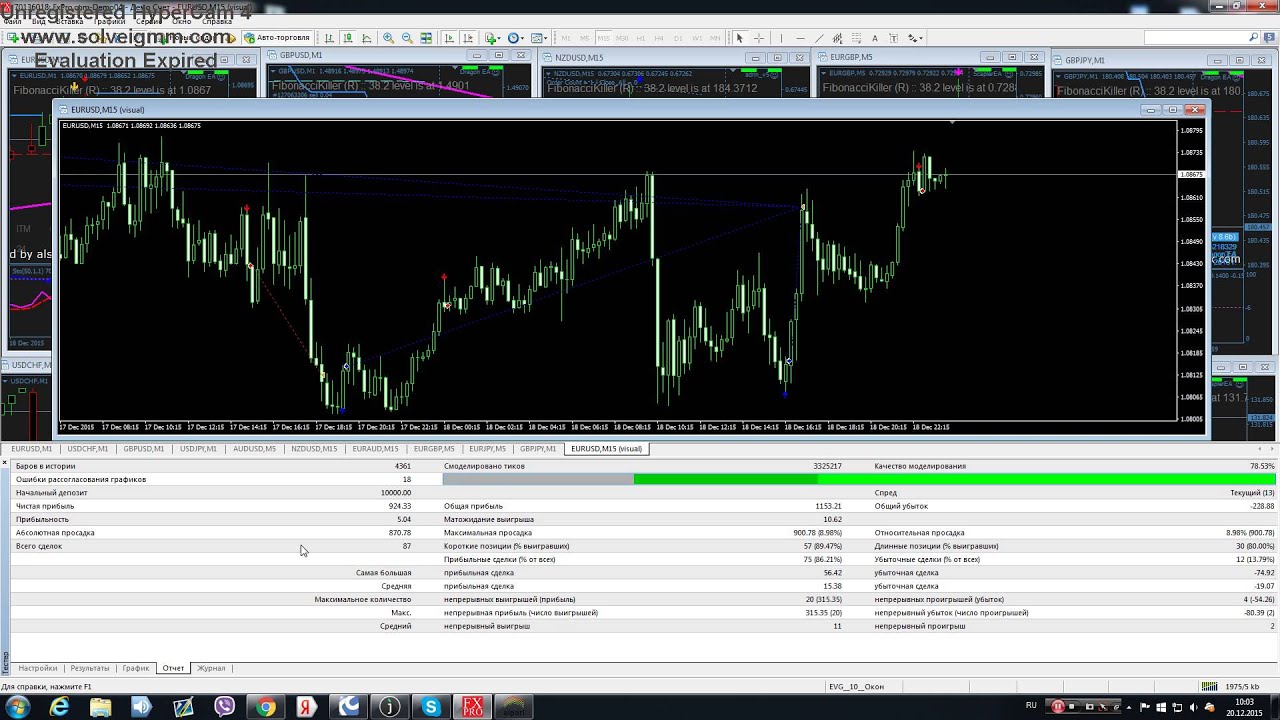Viewport: 1280px width, 720px height.
Task: Switch to the EURAUD,M15 chart tab
Action: pyautogui.click(x=375, y=449)
